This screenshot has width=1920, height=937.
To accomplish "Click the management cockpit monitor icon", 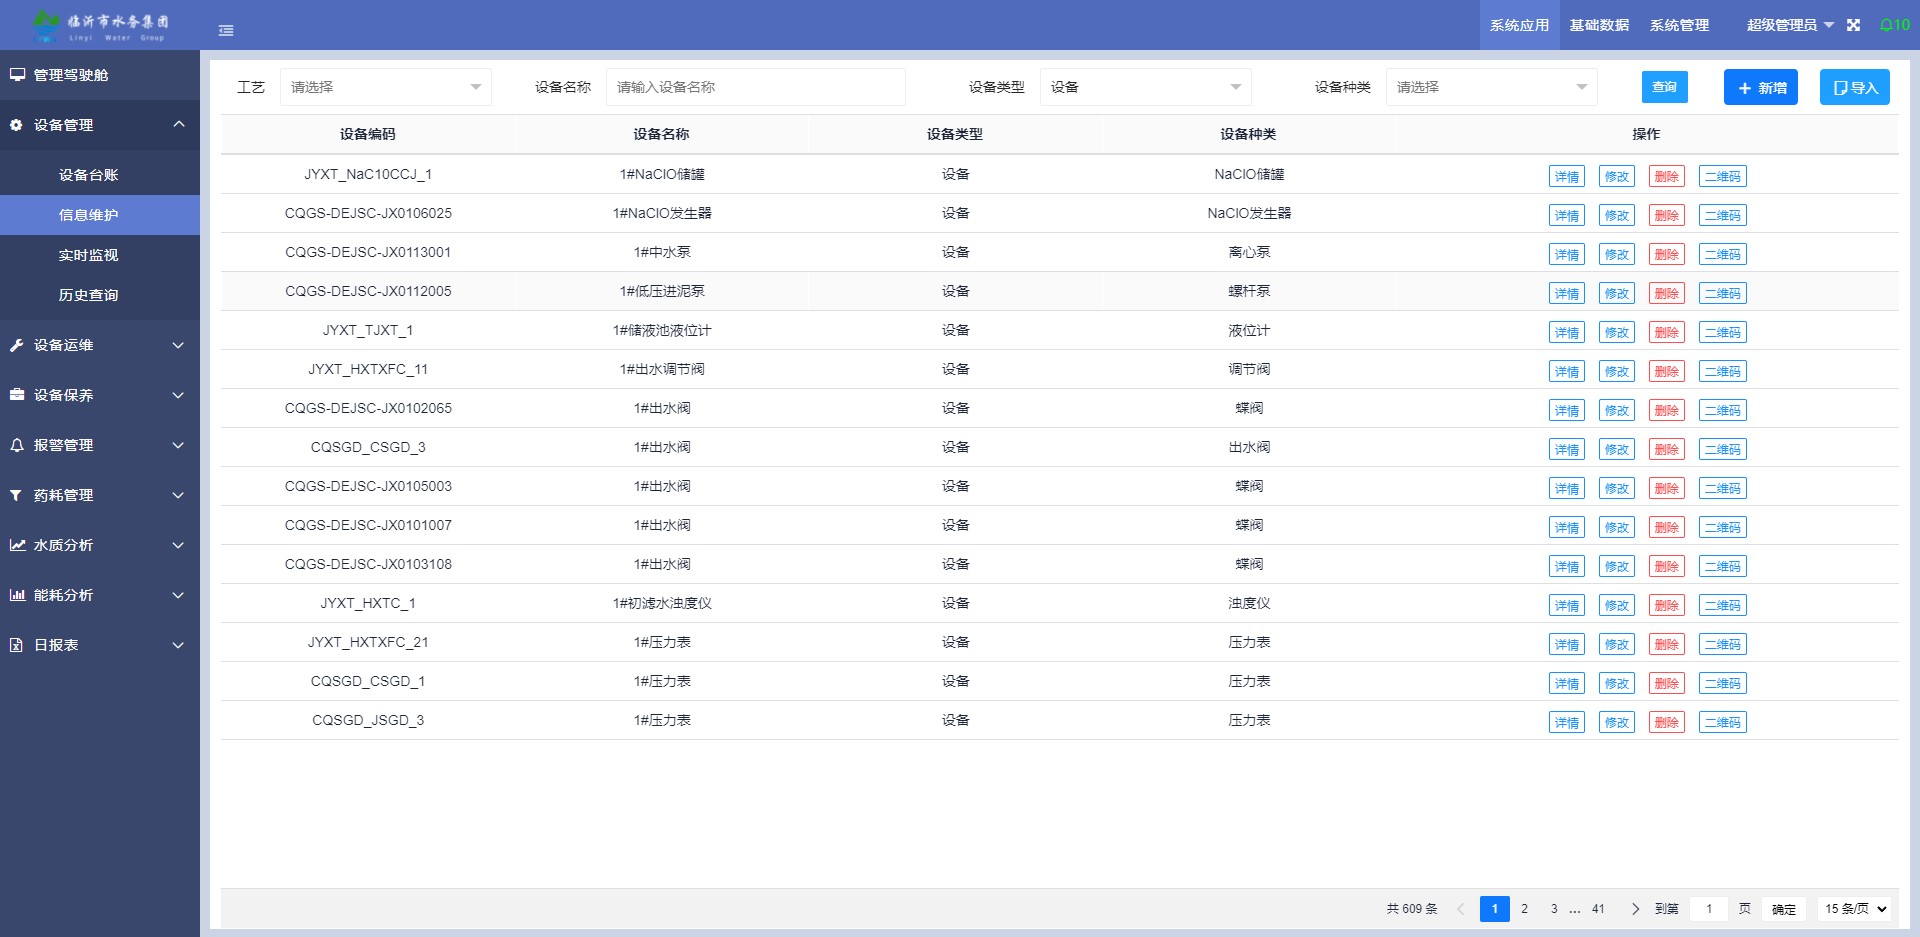I will (x=17, y=75).
